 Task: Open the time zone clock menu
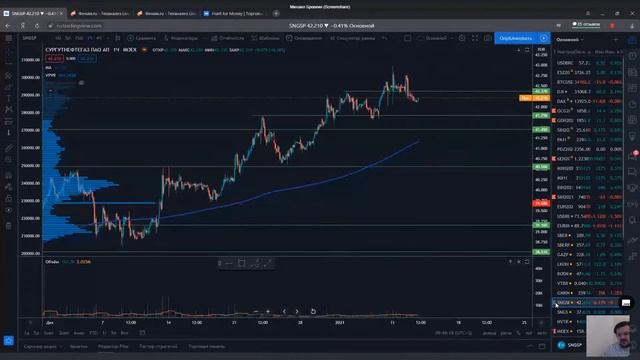(x=453, y=333)
